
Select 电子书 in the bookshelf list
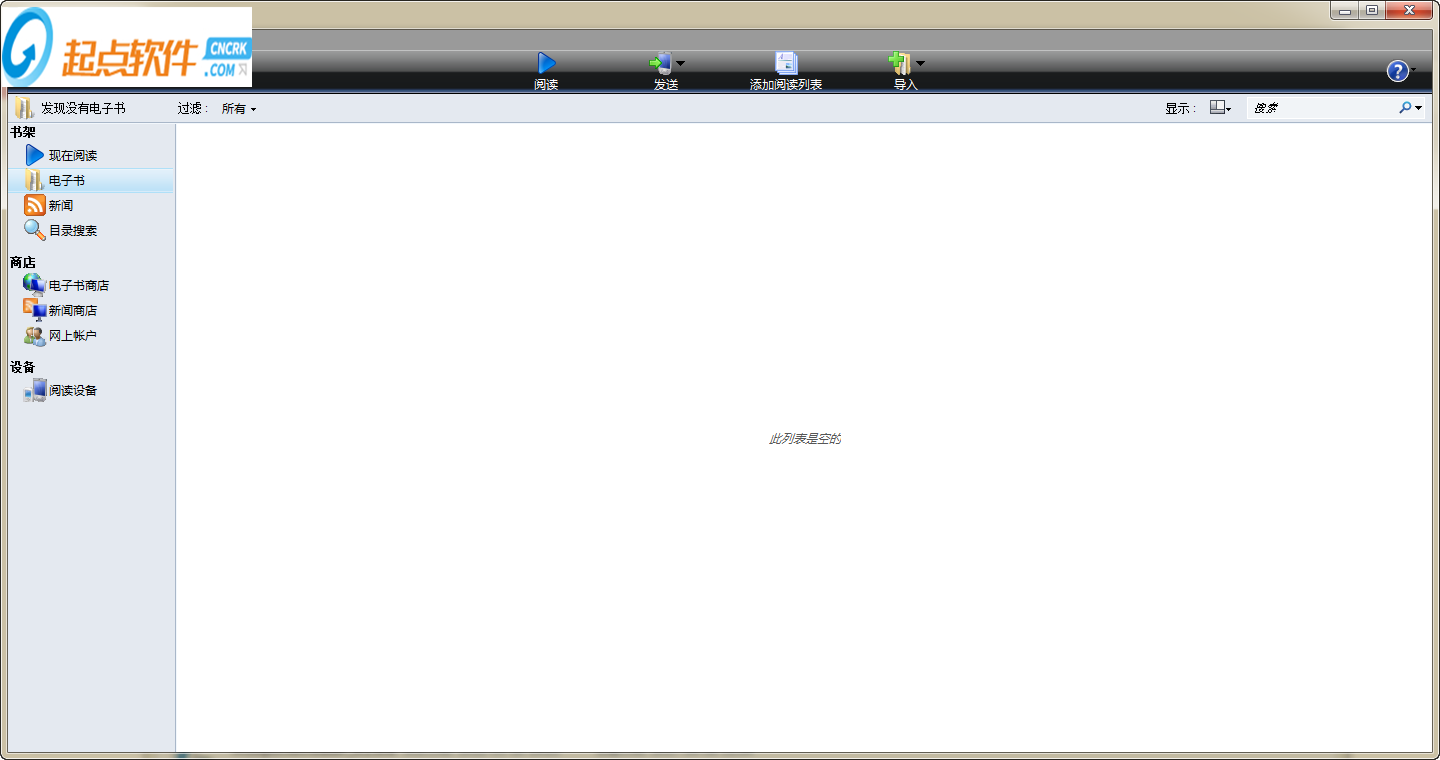pos(90,180)
